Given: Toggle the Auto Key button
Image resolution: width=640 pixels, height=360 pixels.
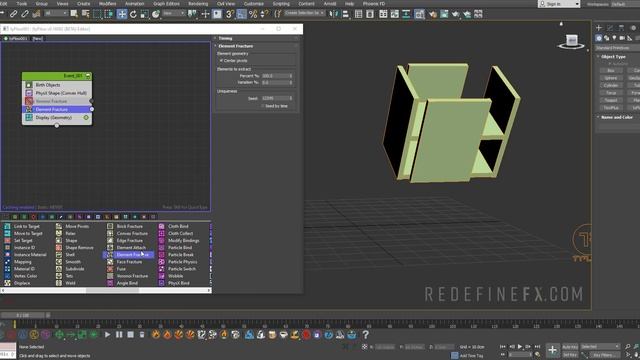Looking at the screenshot, I should 570,347.
